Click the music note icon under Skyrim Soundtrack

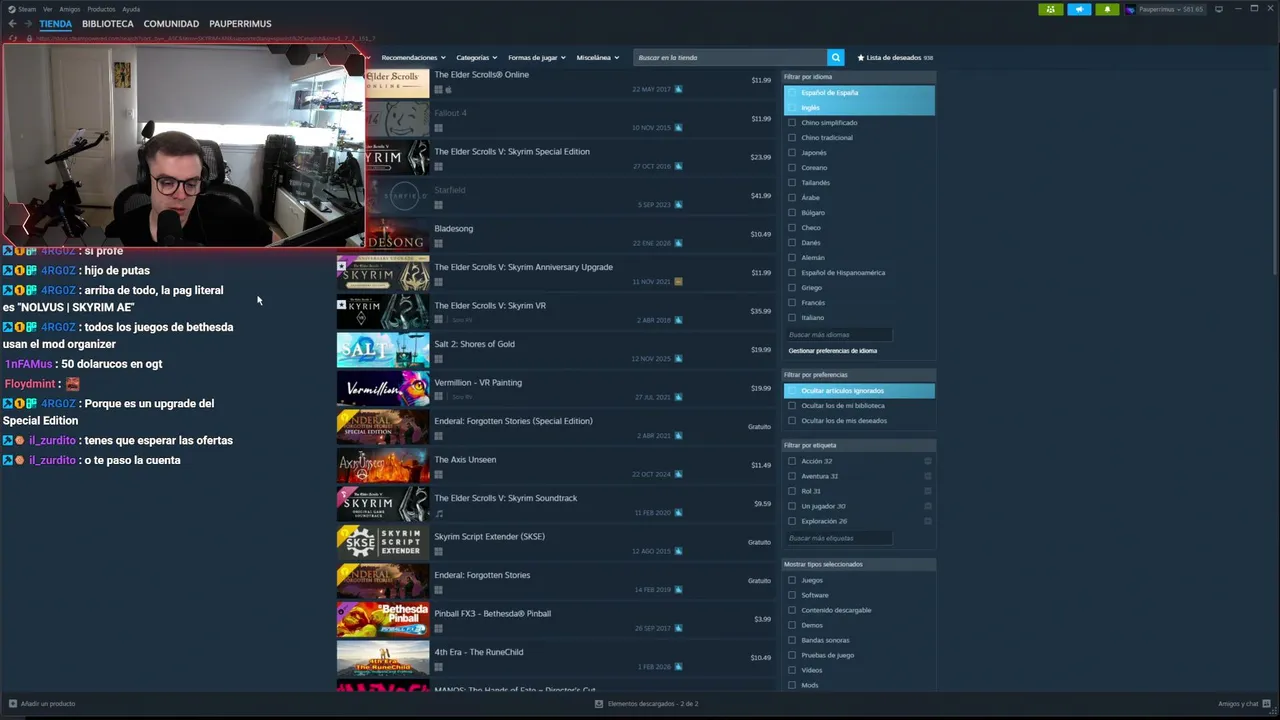tap(439, 513)
